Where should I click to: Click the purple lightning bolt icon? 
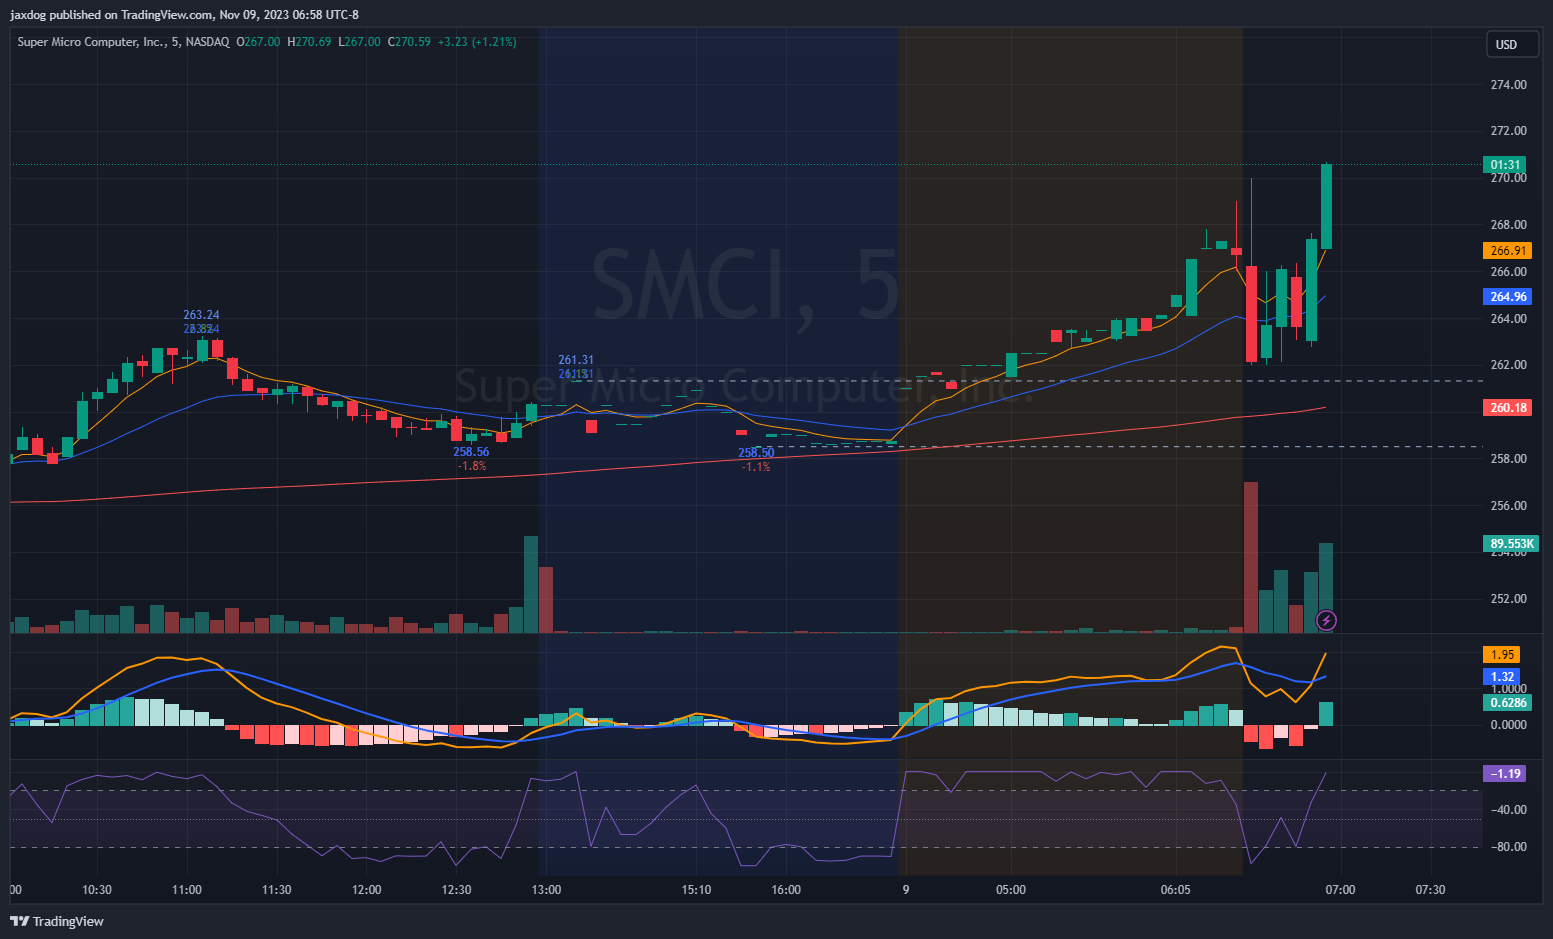1326,621
